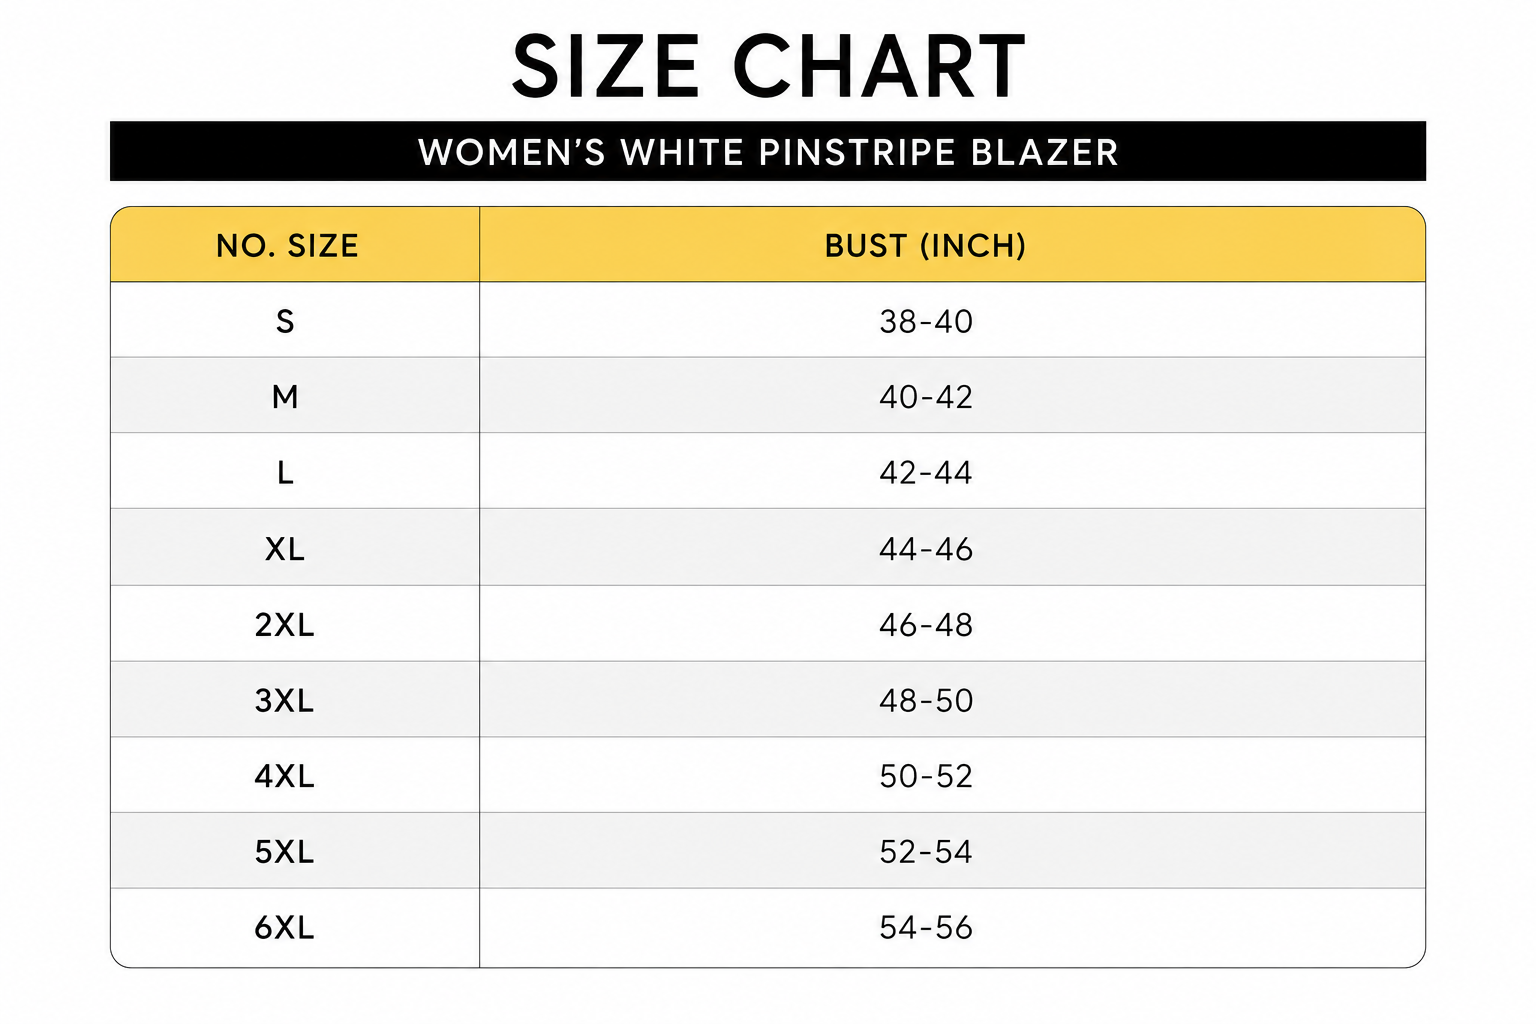Click the SIZE CHART title
This screenshot has height=1024, width=1536.
(x=768, y=67)
